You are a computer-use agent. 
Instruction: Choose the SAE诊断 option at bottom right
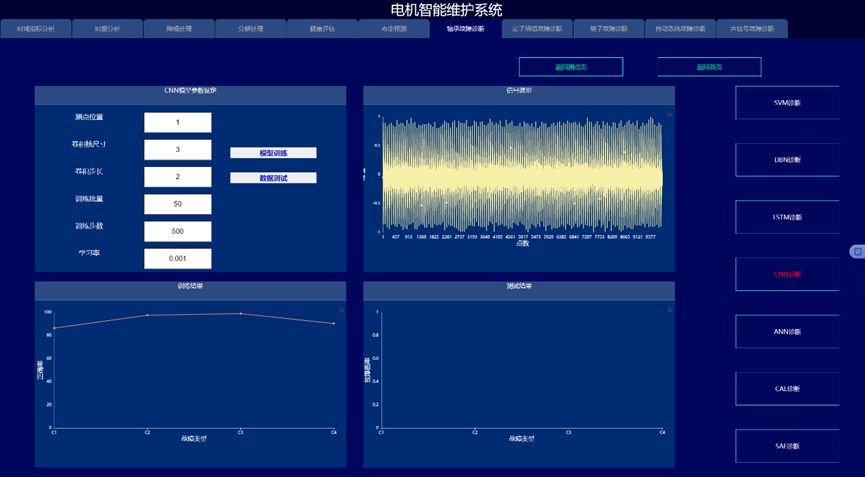pos(787,446)
